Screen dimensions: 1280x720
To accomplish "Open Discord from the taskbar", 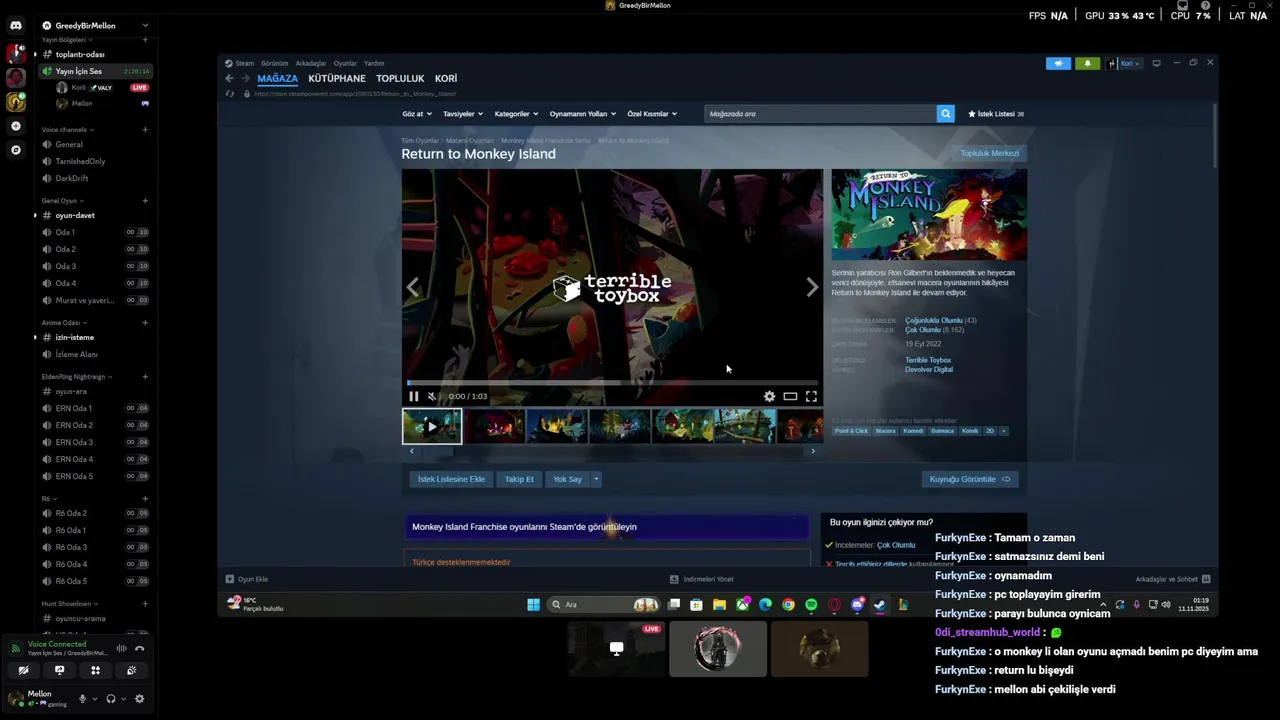I will (857, 604).
